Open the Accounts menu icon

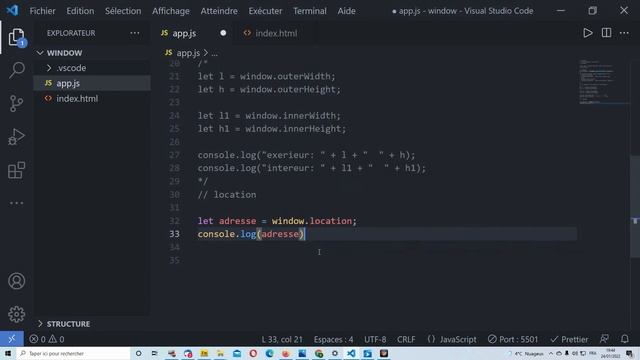pyautogui.click(x=16, y=281)
